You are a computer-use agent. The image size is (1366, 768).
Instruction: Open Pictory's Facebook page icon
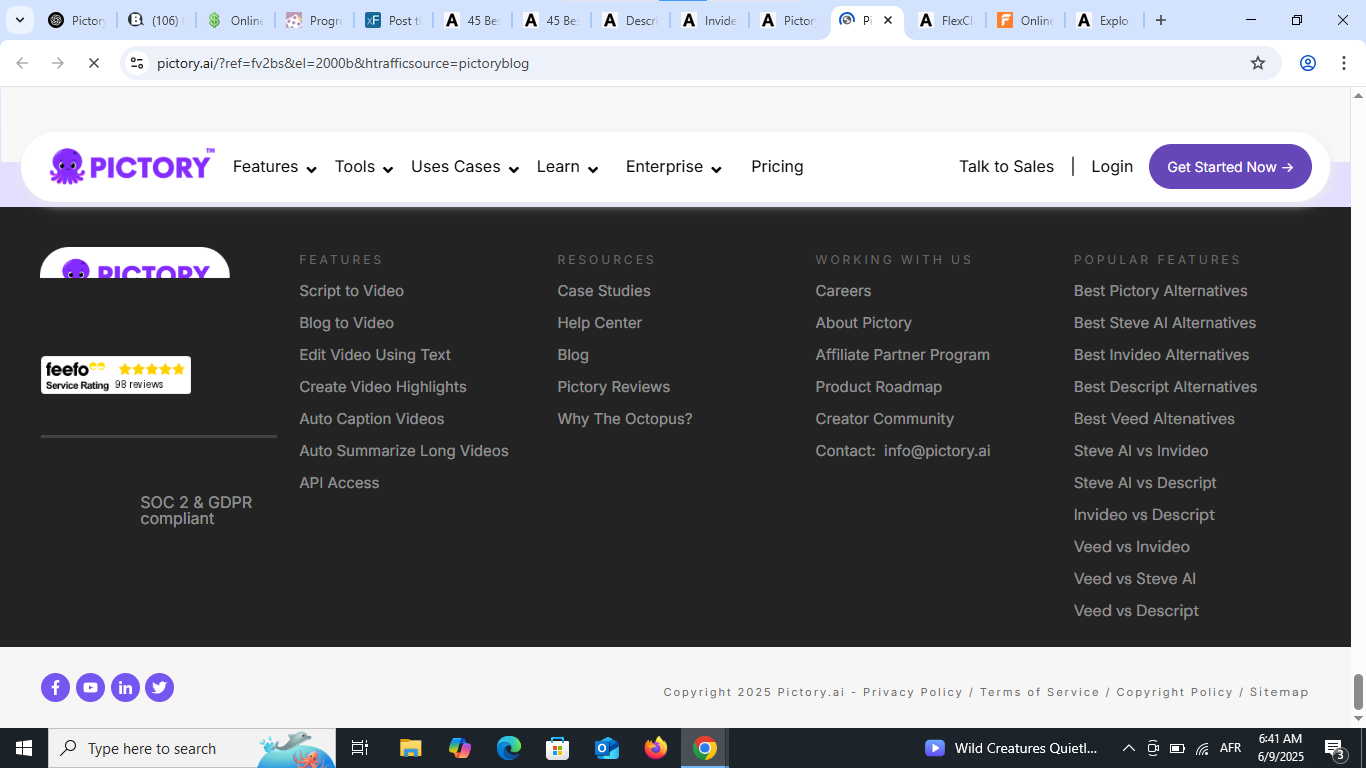(x=55, y=687)
